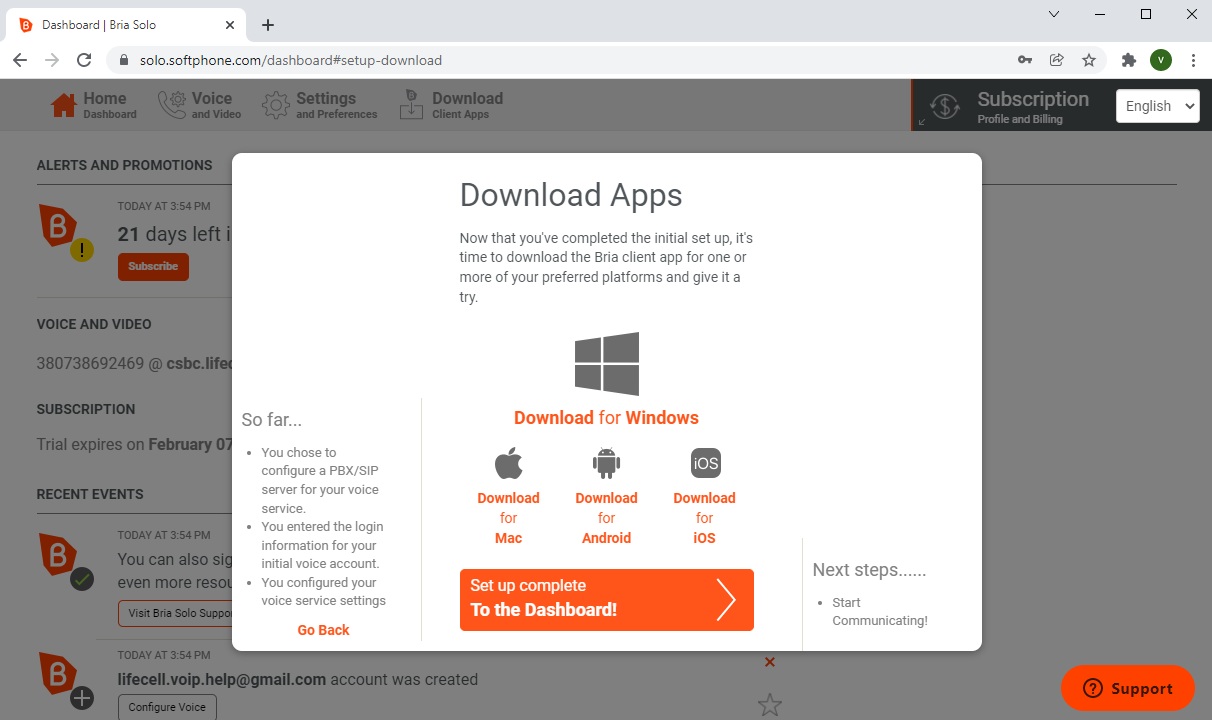Image resolution: width=1212 pixels, height=720 pixels.
Task: Share this page via the share icon
Action: (x=1057, y=60)
